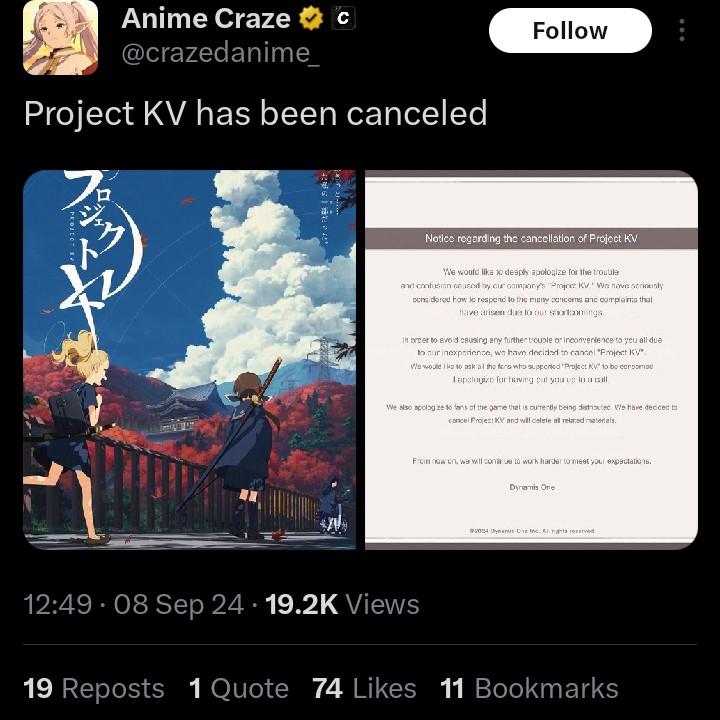720x720 pixels.
Task: Open Anime Craze's profile avatar
Action: coord(60,38)
